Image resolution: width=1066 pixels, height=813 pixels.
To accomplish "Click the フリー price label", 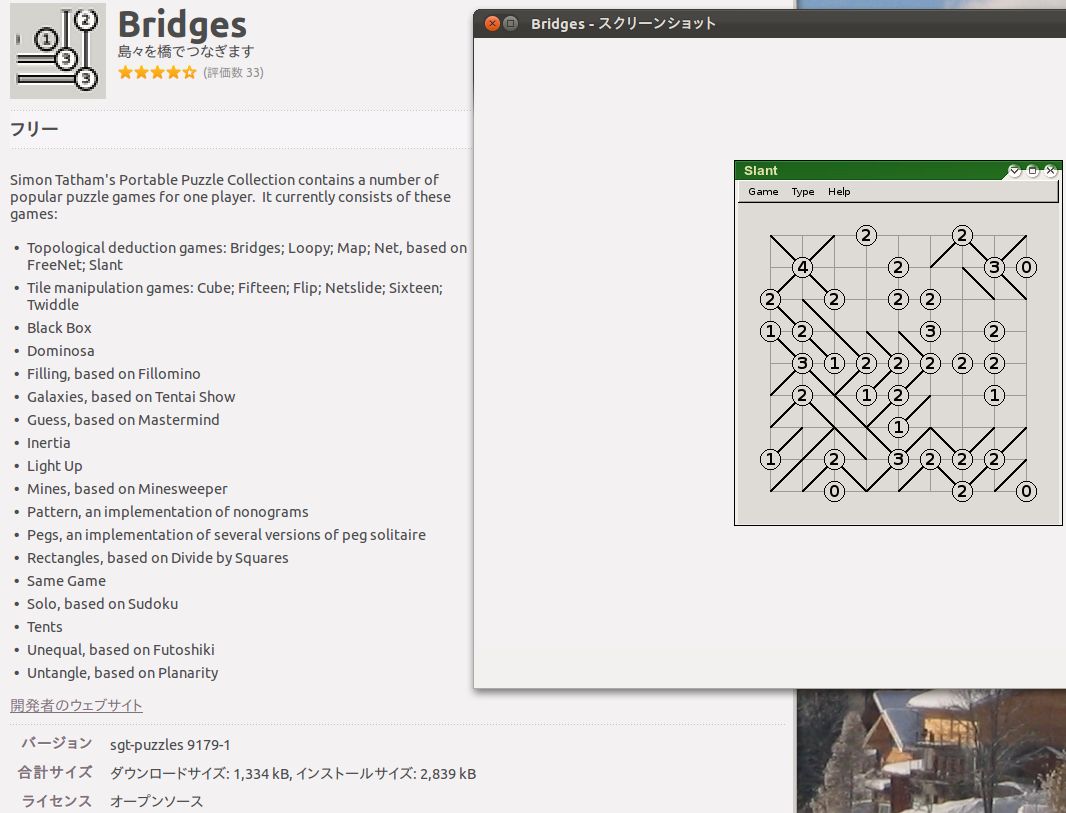I will (34, 128).
